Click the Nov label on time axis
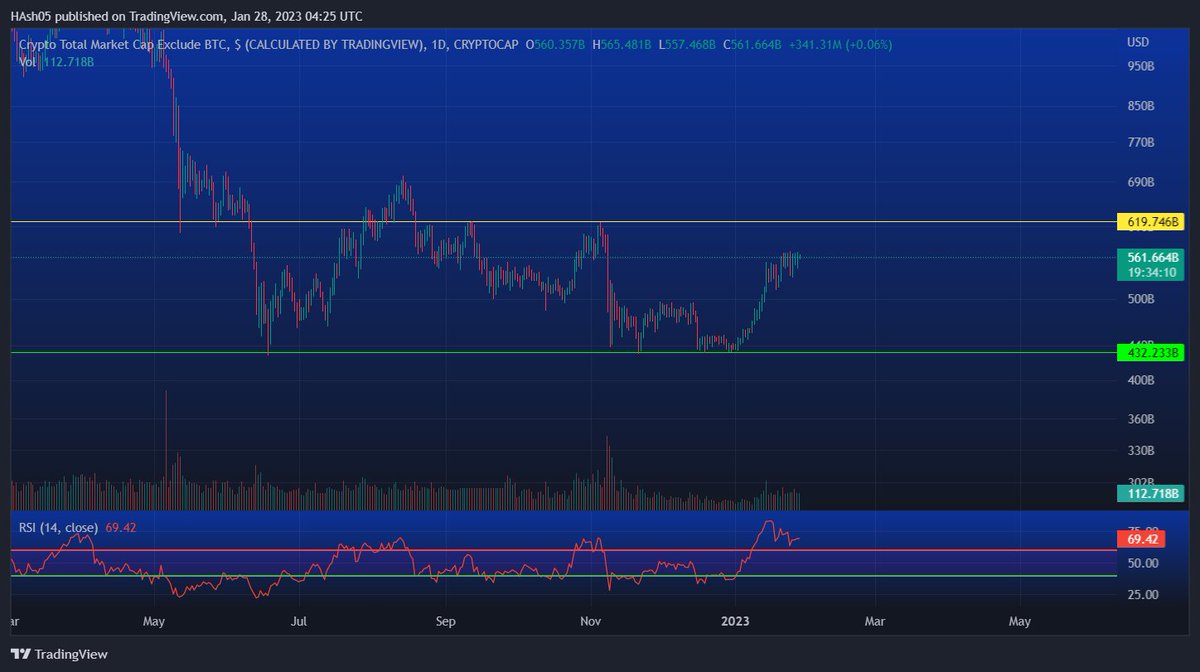The height and width of the screenshot is (672, 1200). coord(590,621)
